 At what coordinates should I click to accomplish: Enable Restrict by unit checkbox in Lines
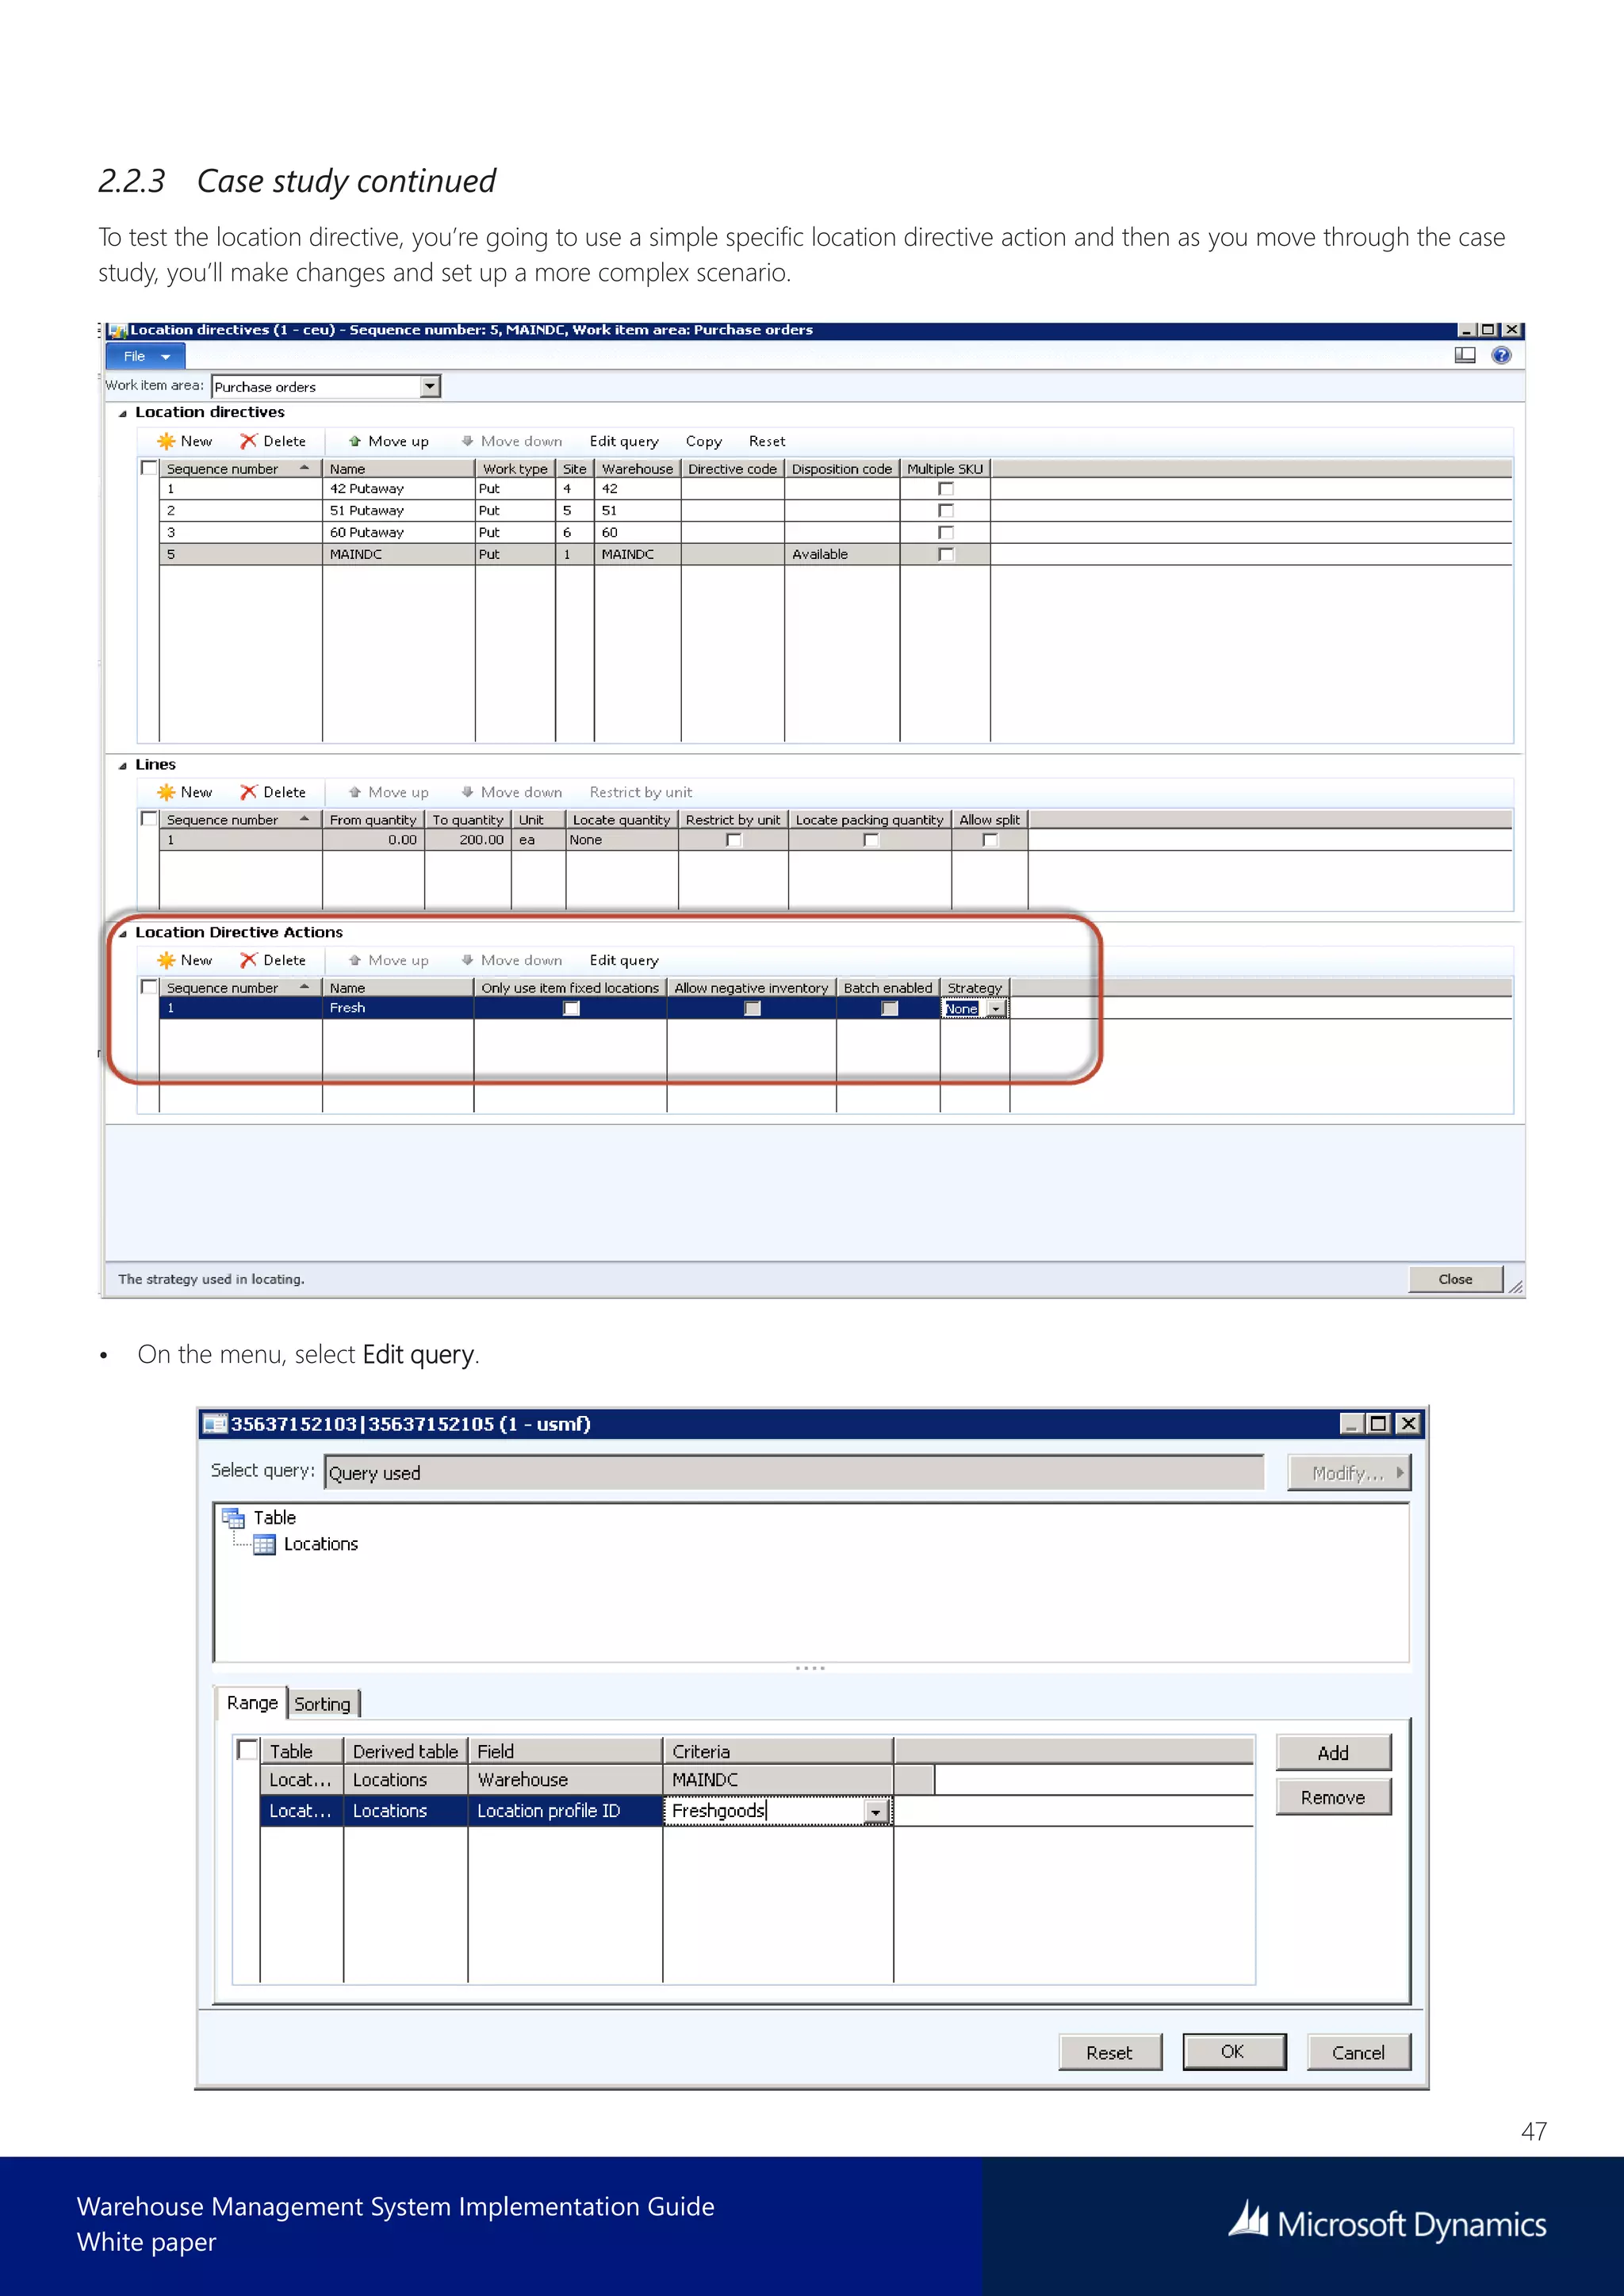pyautogui.click(x=734, y=840)
